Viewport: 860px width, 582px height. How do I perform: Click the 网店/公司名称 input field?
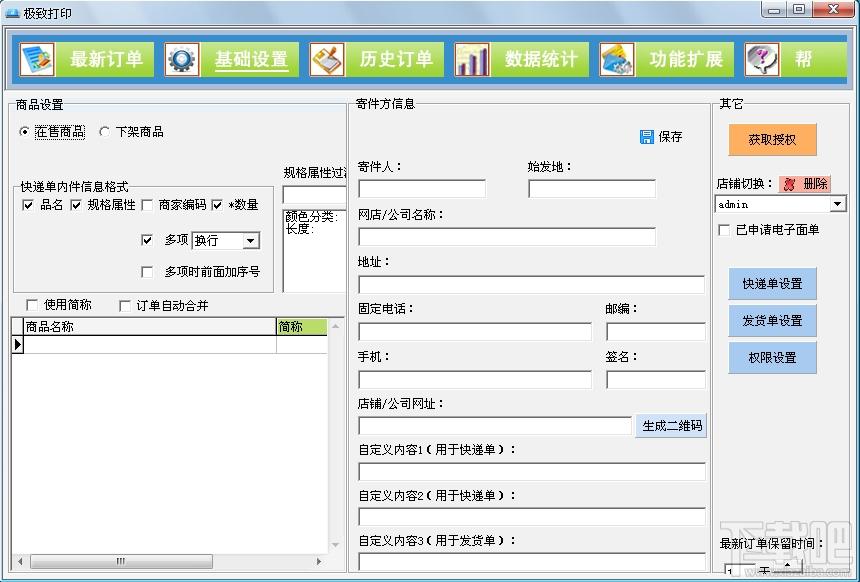(x=507, y=236)
